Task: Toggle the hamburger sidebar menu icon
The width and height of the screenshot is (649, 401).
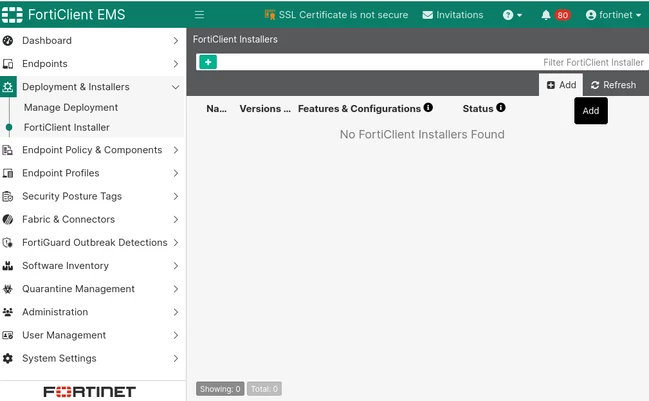Action: pyautogui.click(x=200, y=15)
